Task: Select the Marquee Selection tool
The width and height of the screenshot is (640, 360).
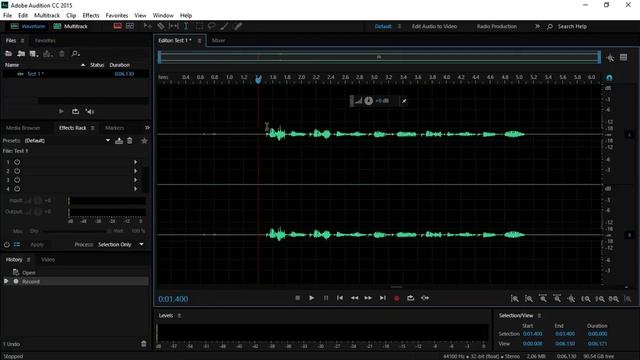Action: coord(199,26)
